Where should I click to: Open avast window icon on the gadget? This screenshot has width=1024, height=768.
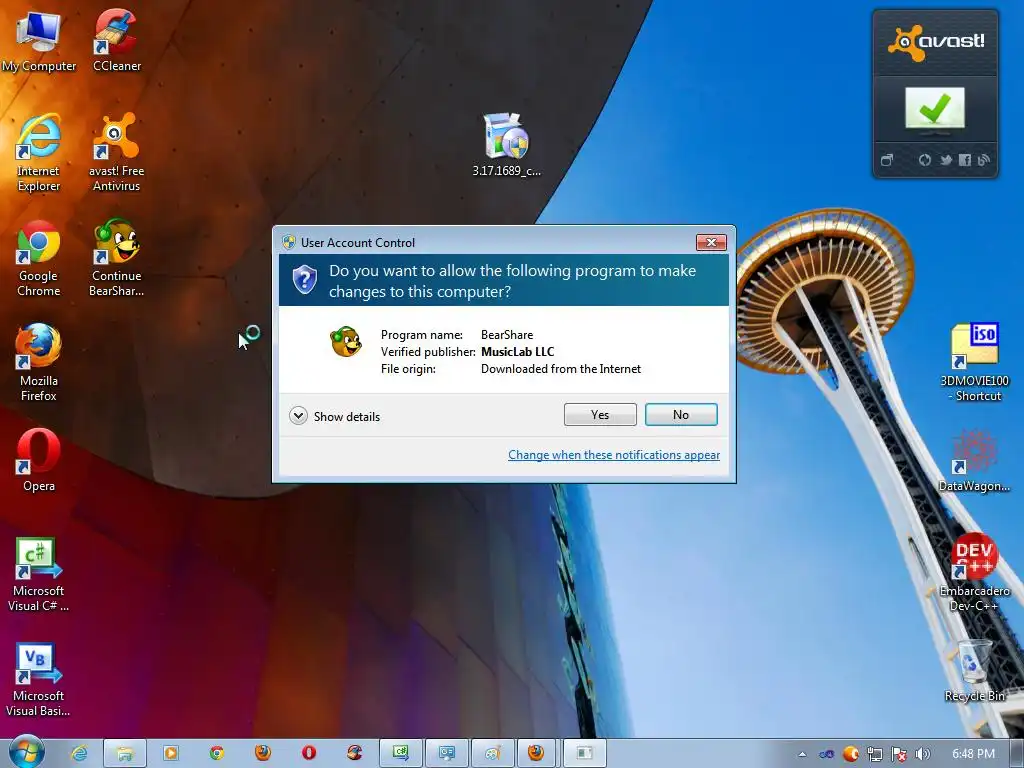(x=886, y=160)
